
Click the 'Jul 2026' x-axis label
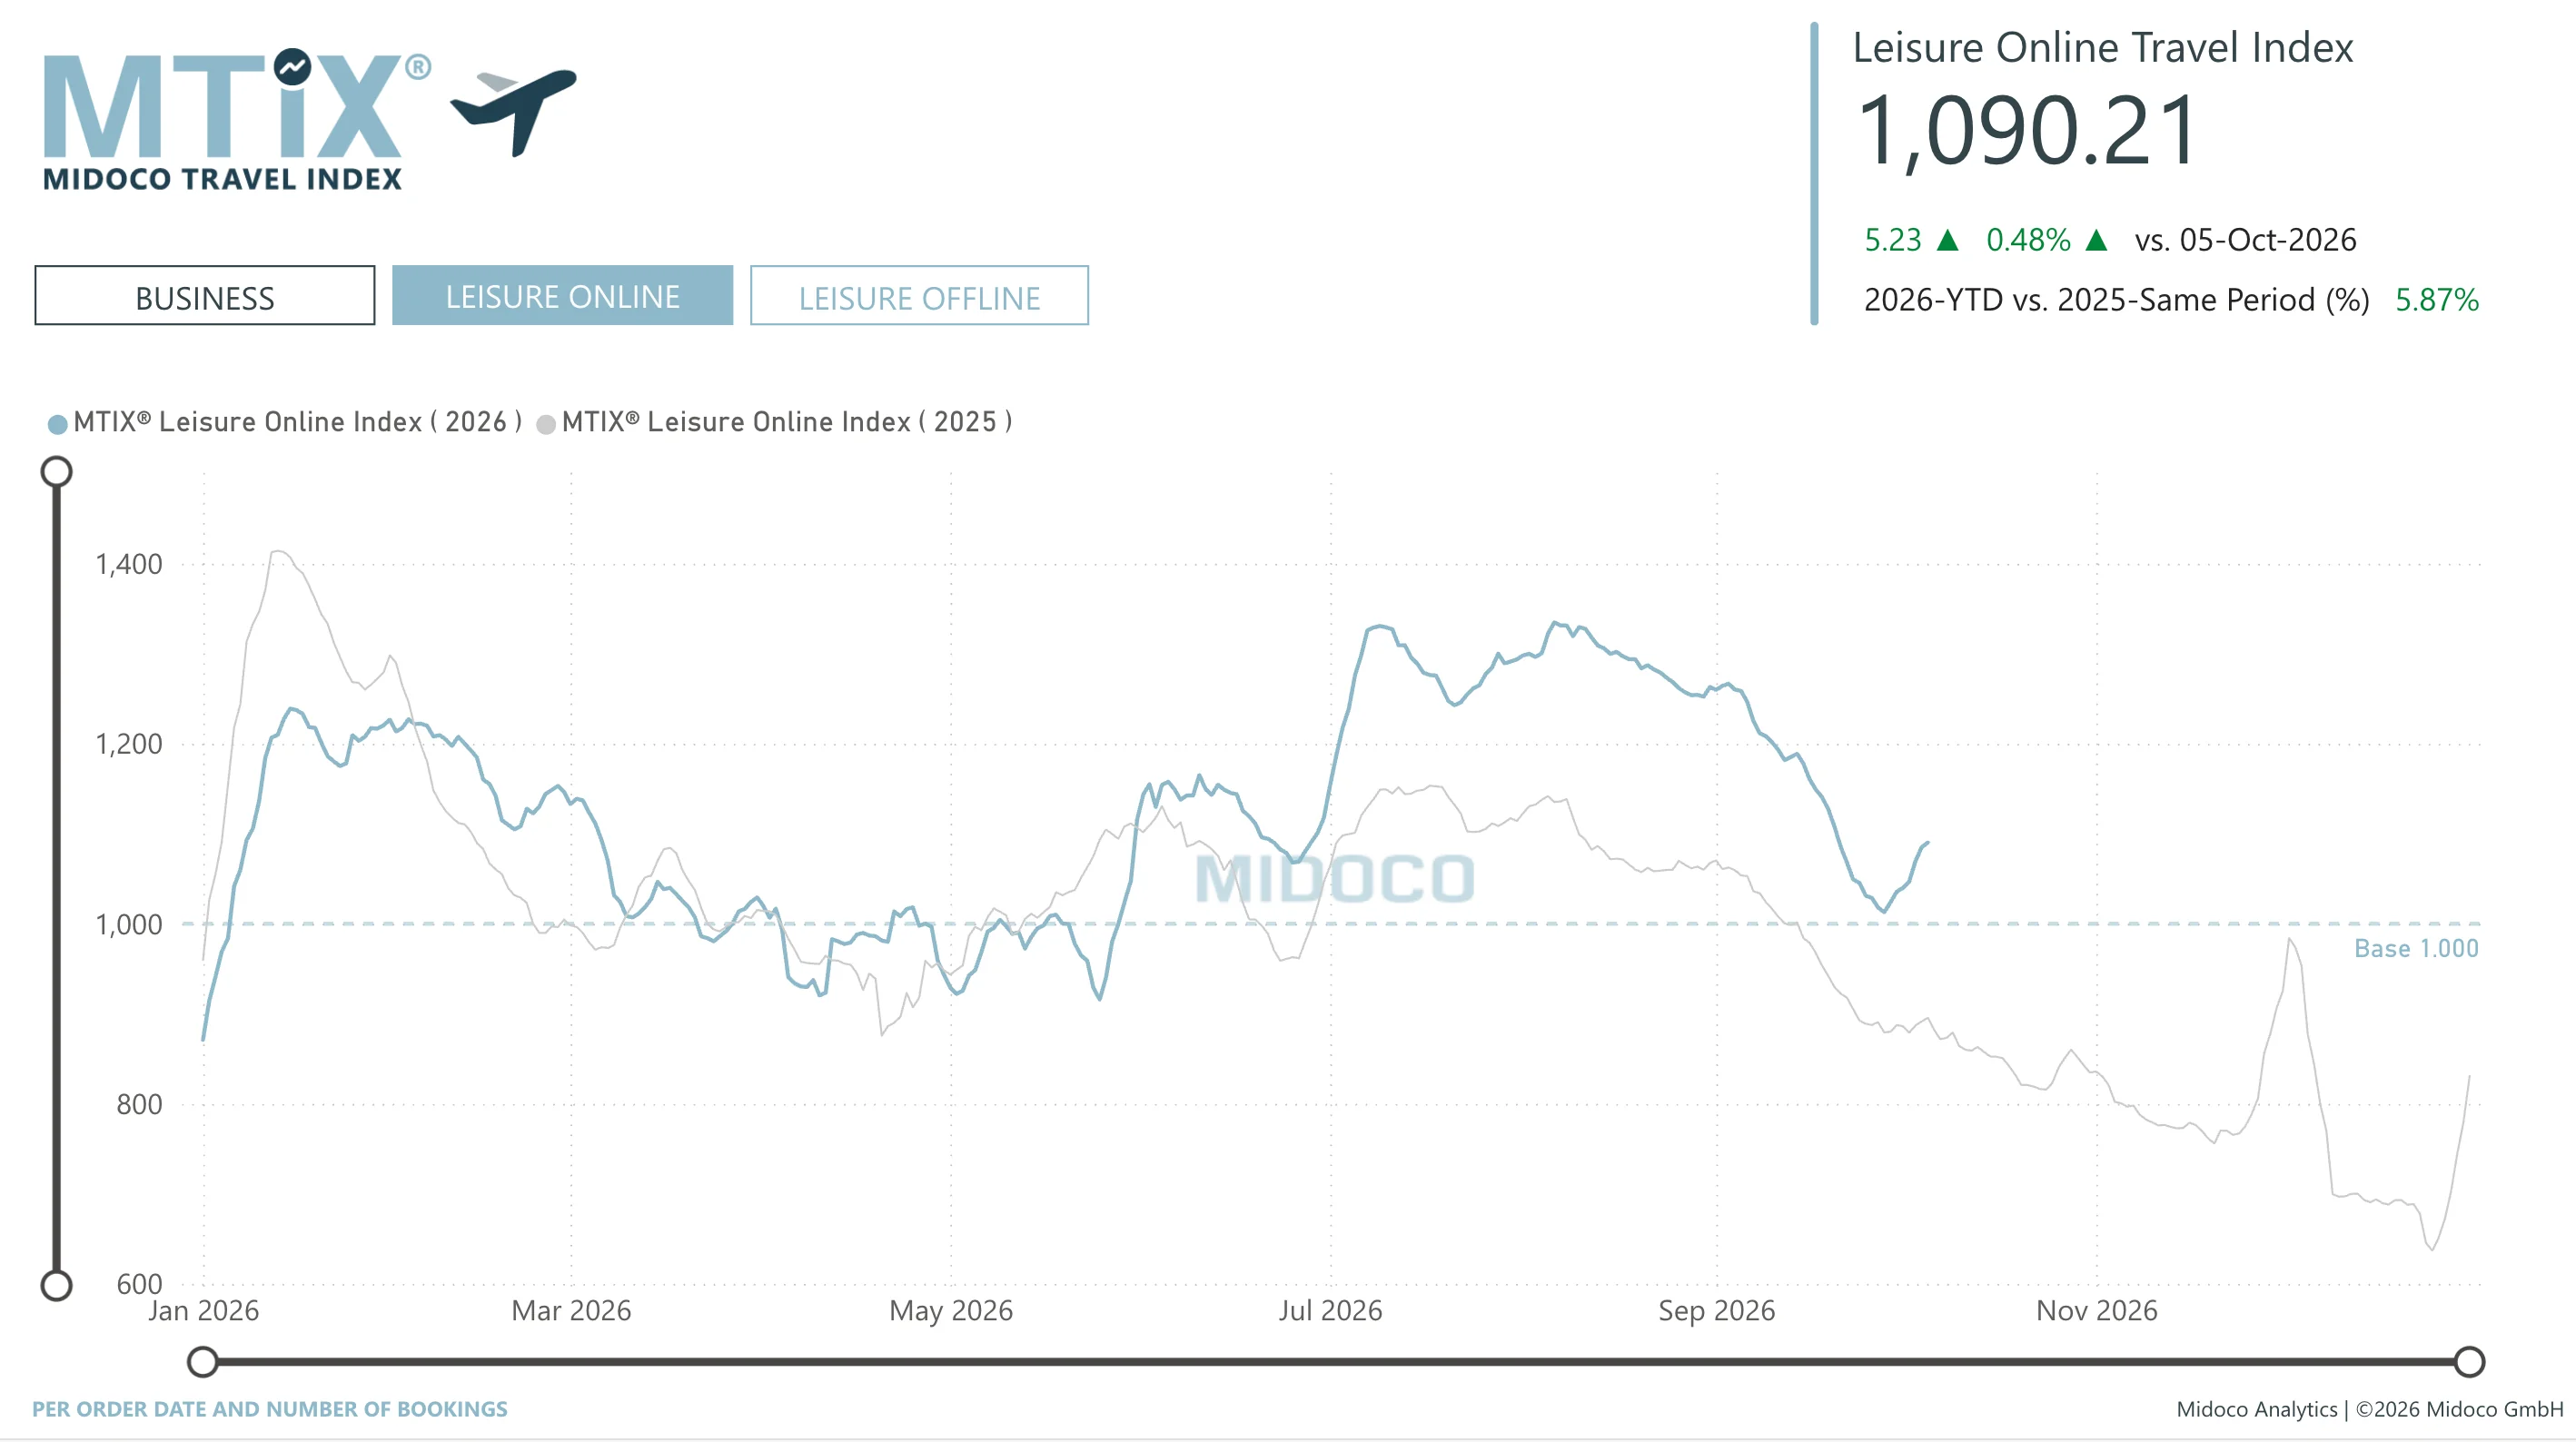[1330, 1310]
